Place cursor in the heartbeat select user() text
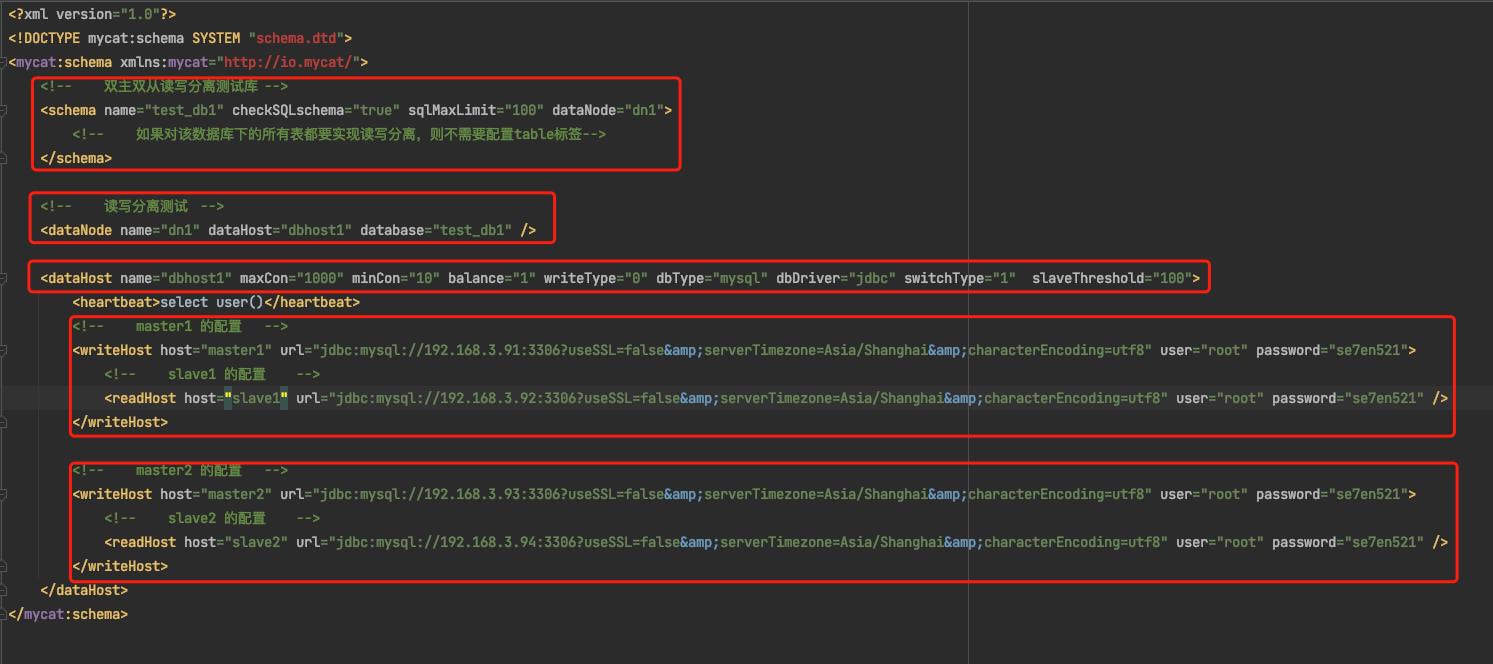 tap(213, 302)
